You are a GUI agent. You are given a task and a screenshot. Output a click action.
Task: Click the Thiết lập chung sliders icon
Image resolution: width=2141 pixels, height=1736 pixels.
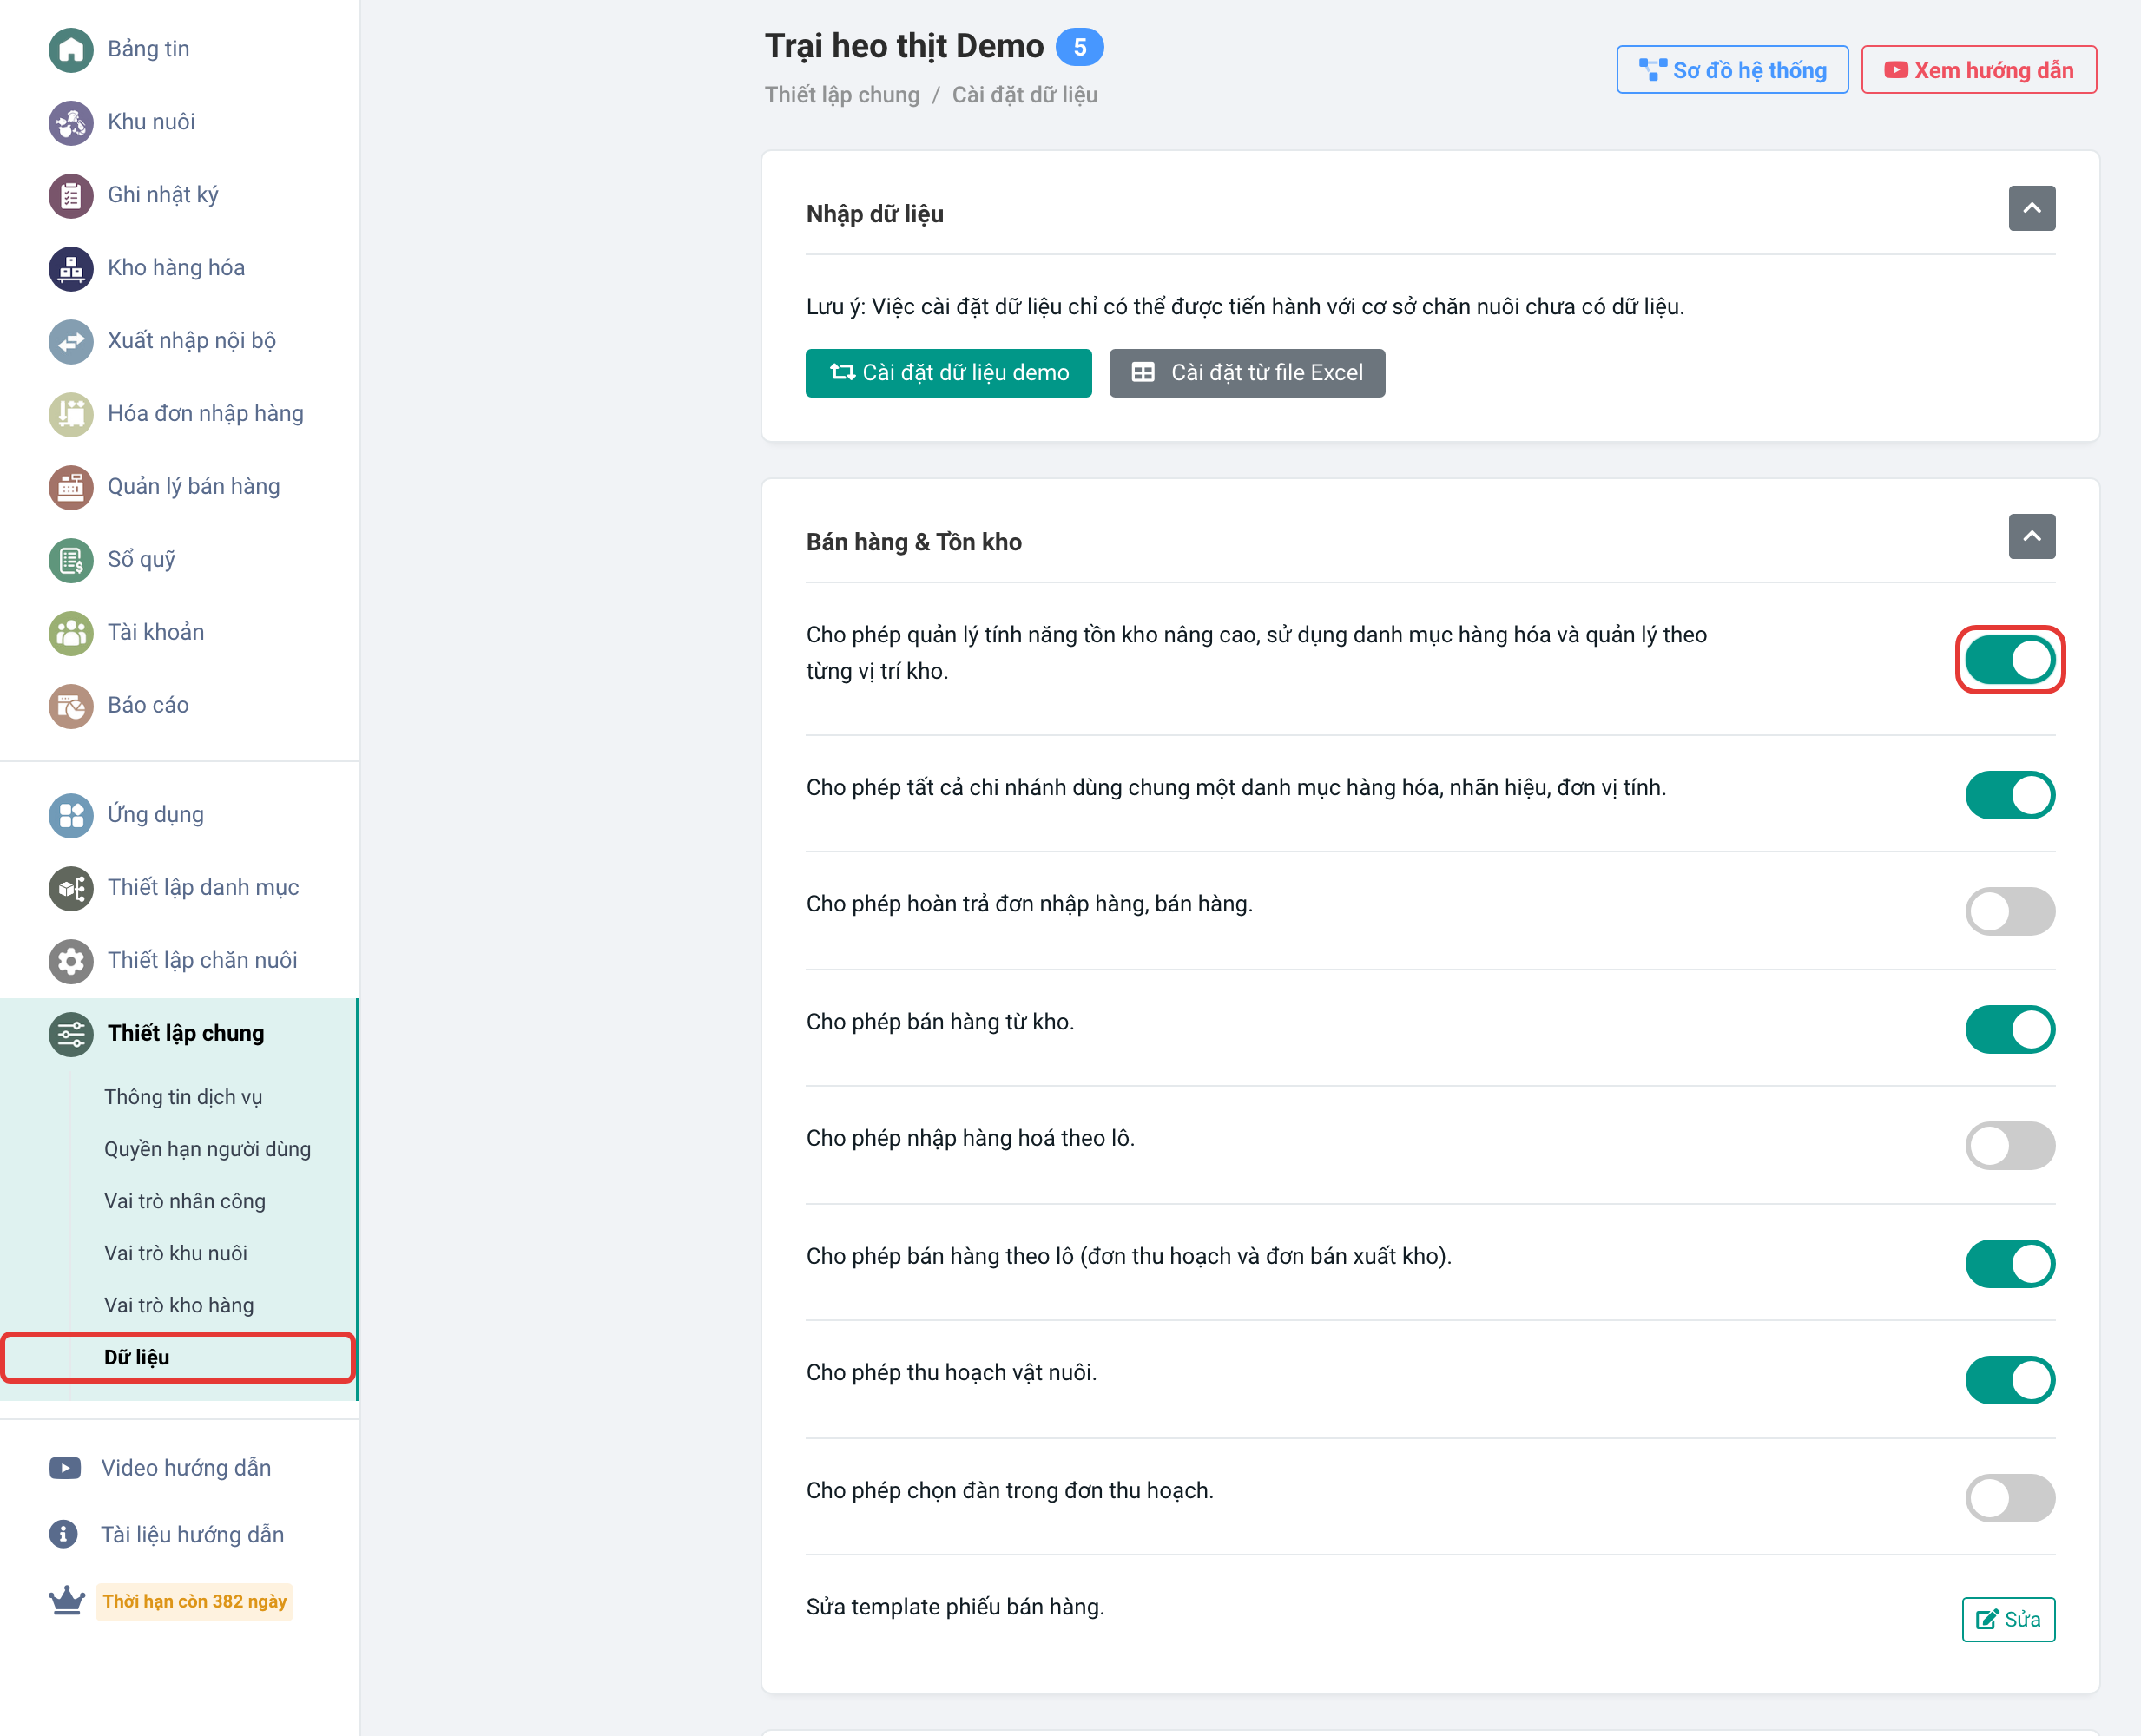pyautogui.click(x=70, y=1034)
